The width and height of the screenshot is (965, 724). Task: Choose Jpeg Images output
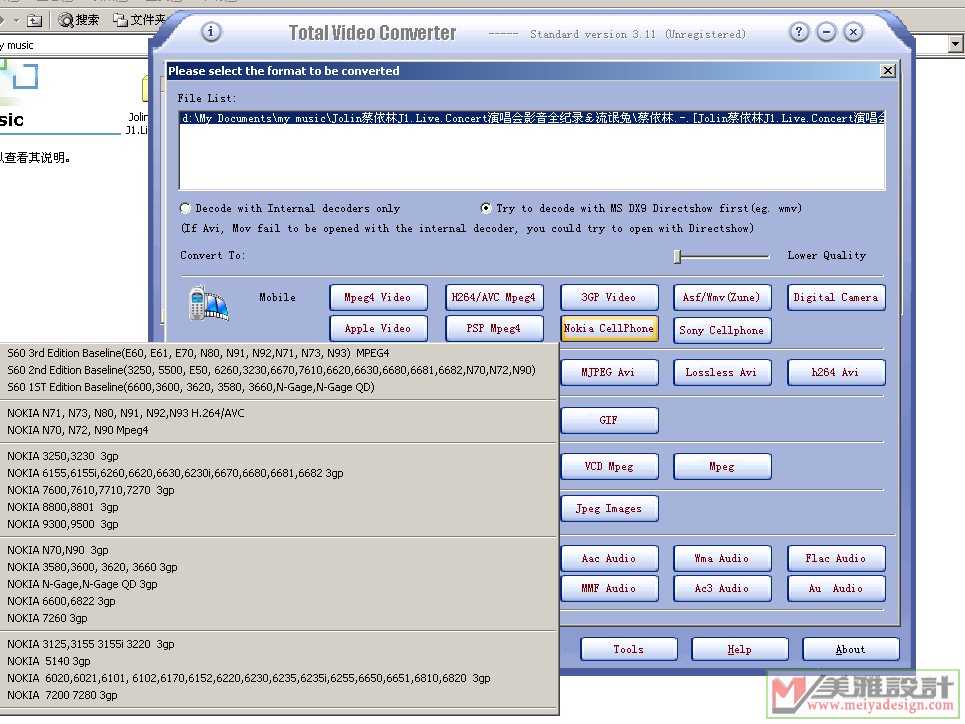pos(609,509)
